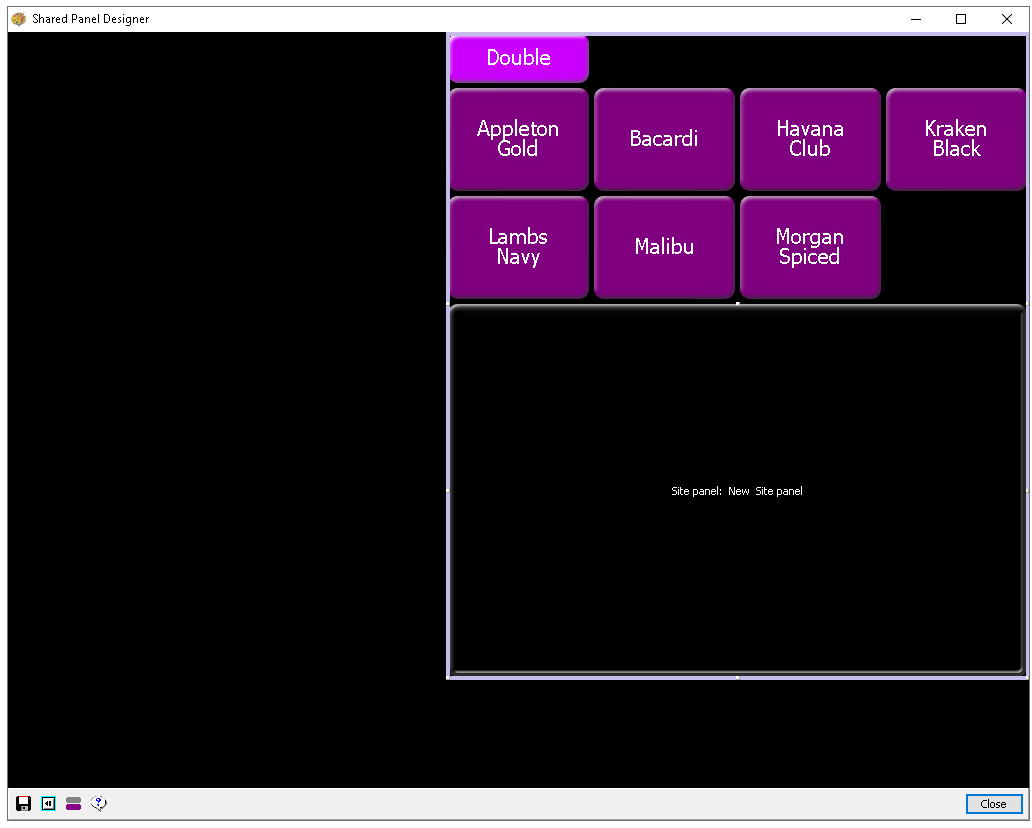This screenshot has height=828, width=1032.
Task: Click the floppy disk save icon
Action: pyautogui.click(x=24, y=803)
